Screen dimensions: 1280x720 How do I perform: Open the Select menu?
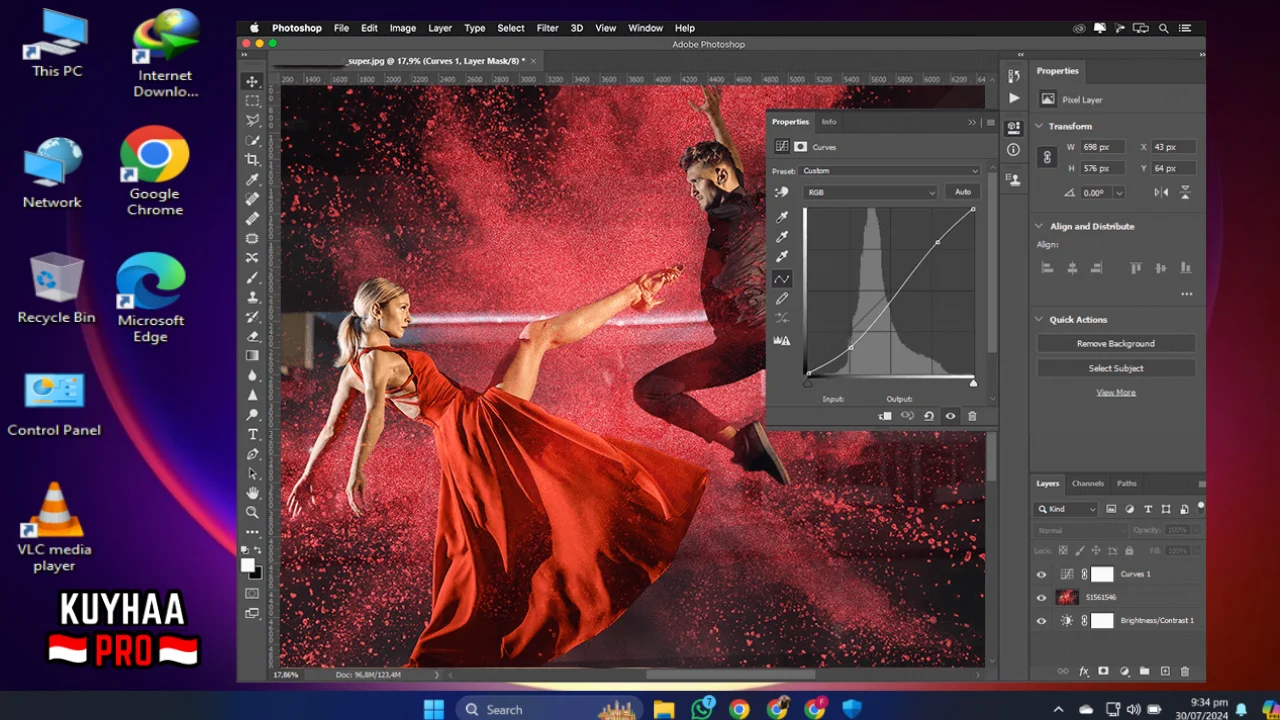point(511,28)
